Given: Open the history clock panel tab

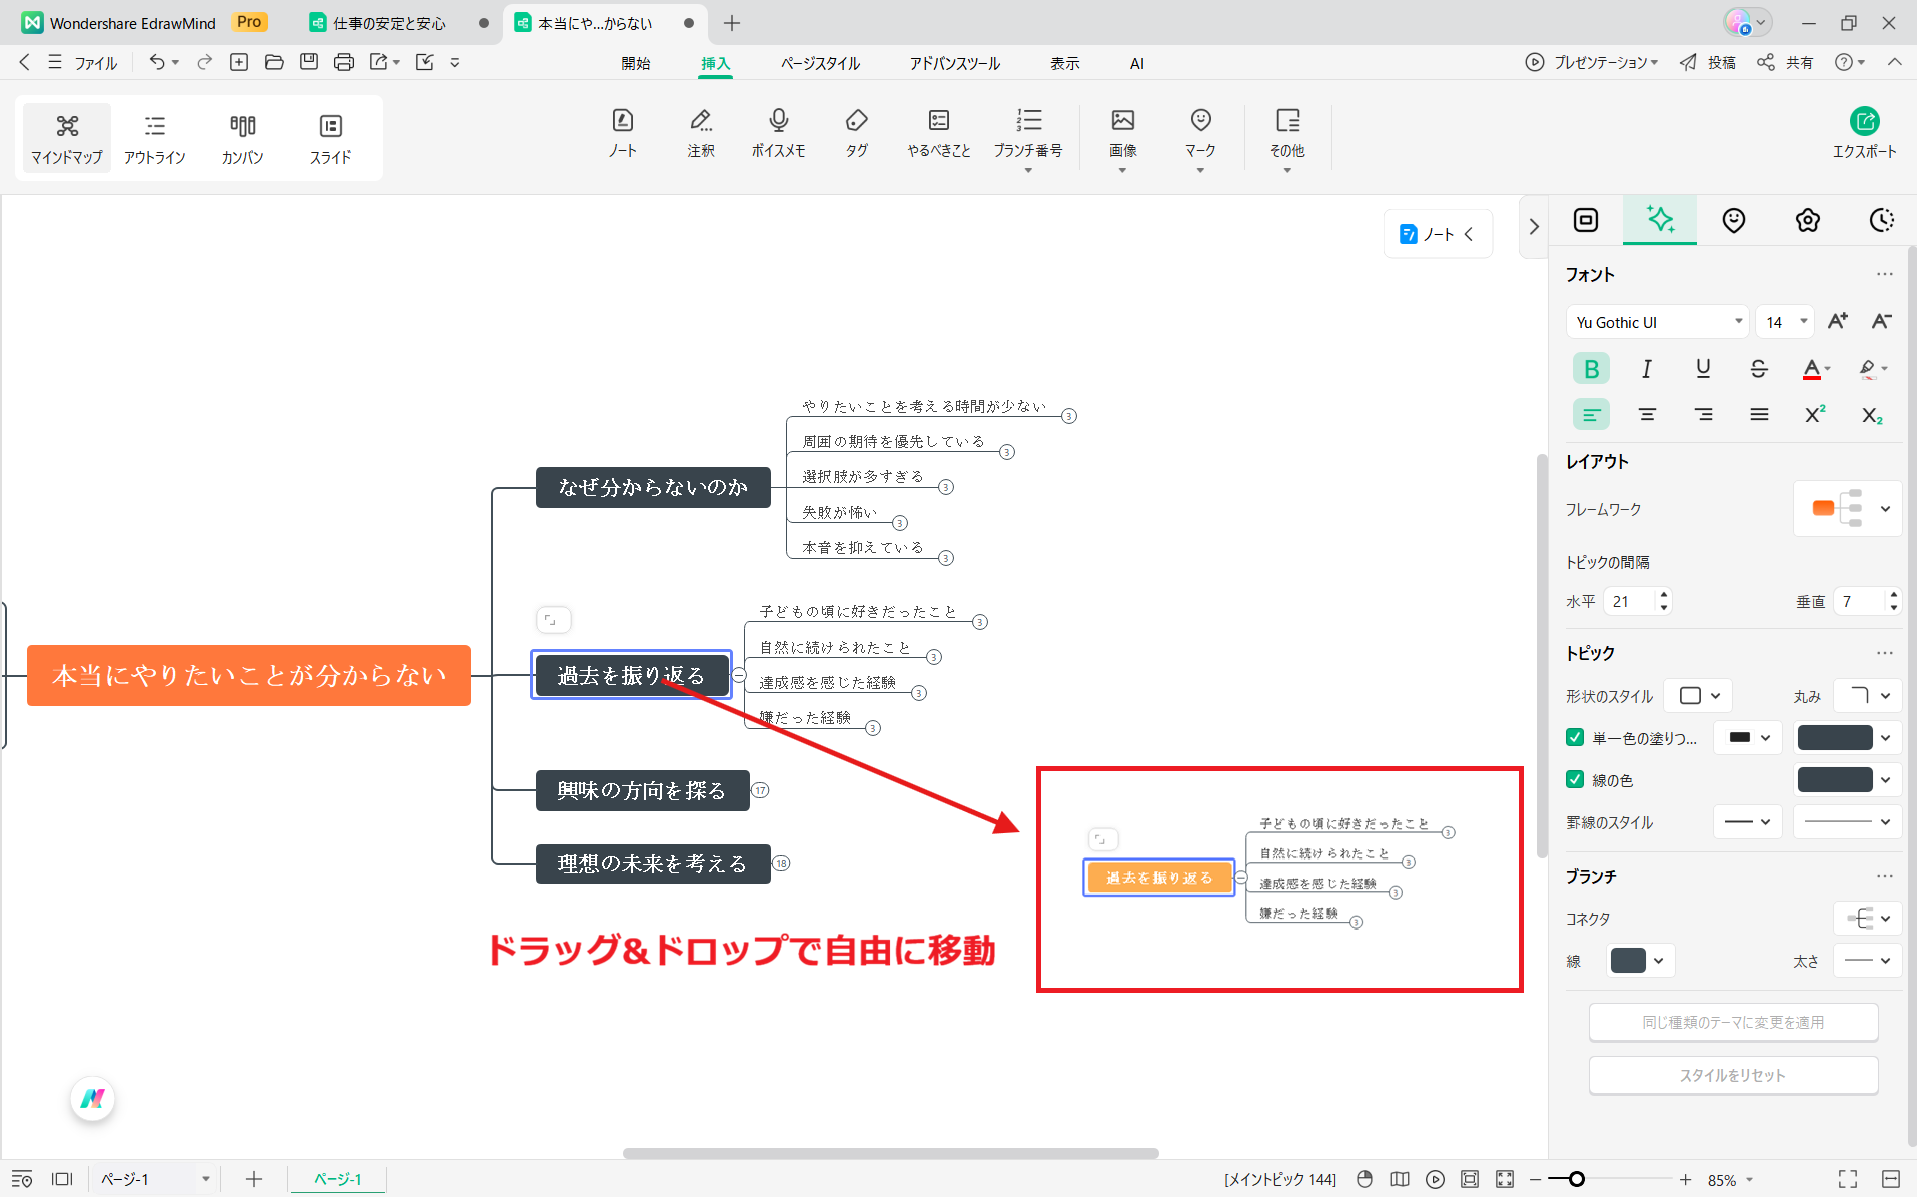Looking at the screenshot, I should pos(1881,220).
